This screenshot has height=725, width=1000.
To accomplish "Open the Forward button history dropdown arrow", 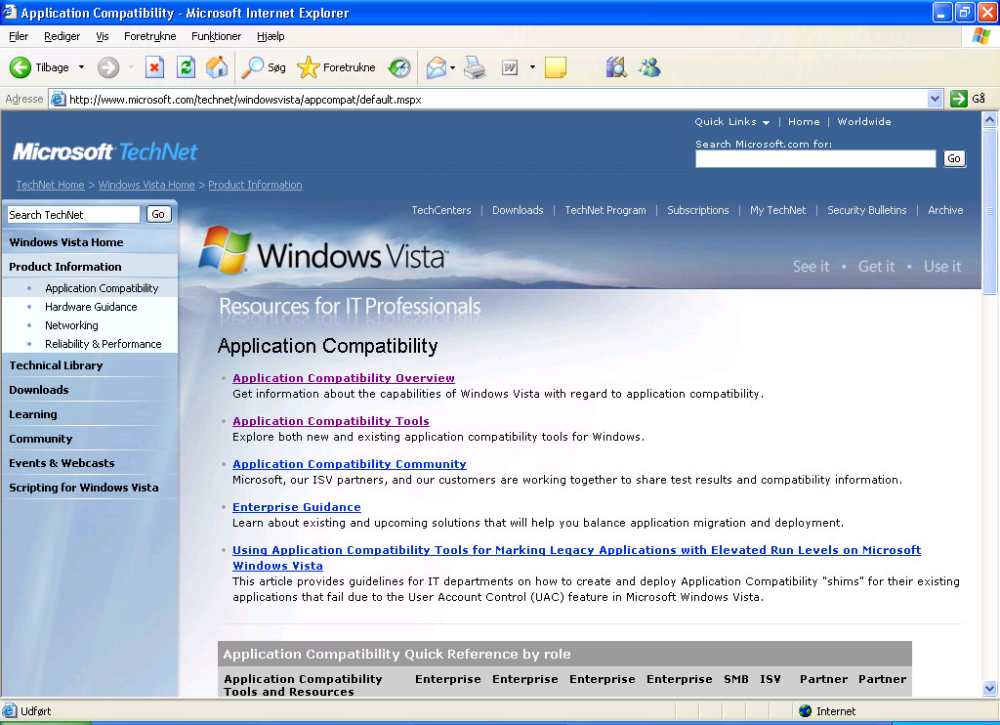I will click(x=131, y=67).
